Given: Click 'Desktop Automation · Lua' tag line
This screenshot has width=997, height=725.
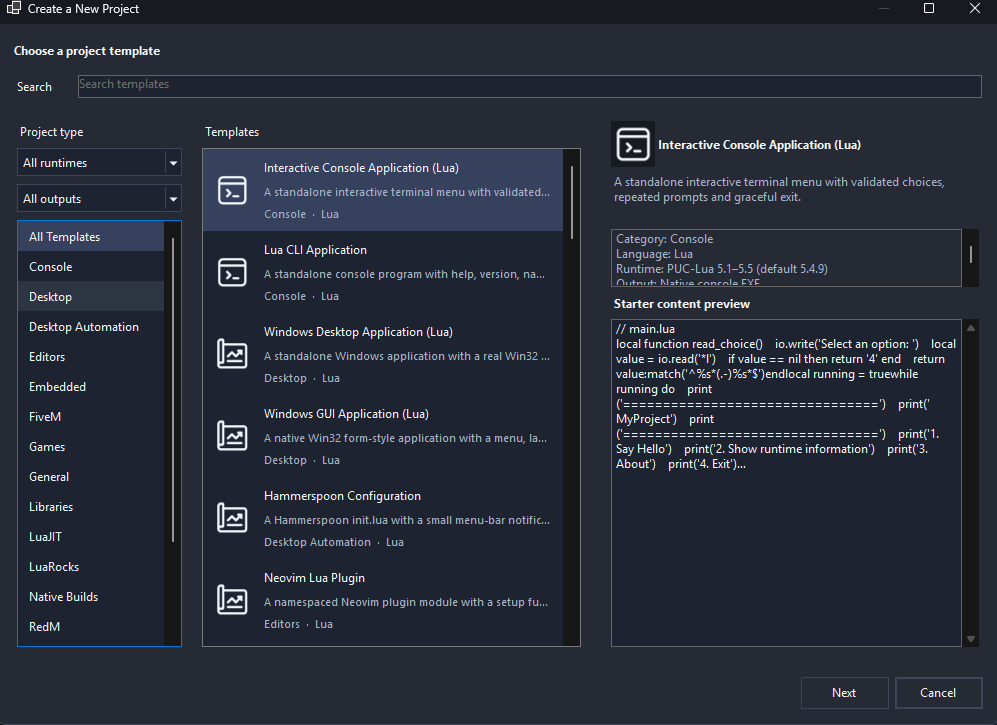Looking at the screenshot, I should pyautogui.click(x=334, y=542).
